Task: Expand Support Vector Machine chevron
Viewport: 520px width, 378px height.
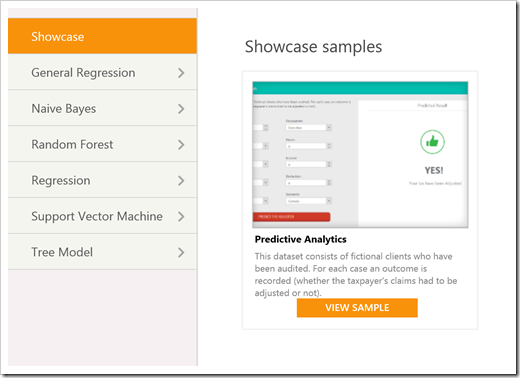Action: [181, 217]
